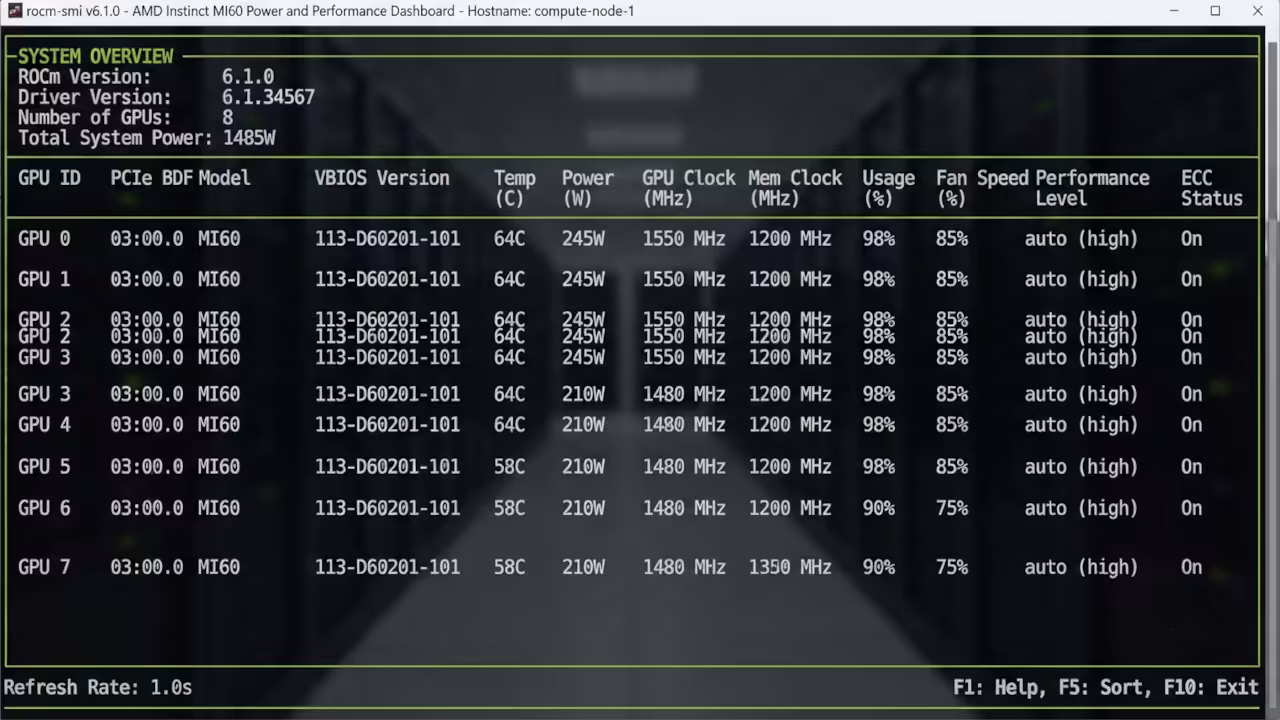This screenshot has height=720, width=1280.
Task: Maximize the rocm-smi dashboard window
Action: (1215, 11)
